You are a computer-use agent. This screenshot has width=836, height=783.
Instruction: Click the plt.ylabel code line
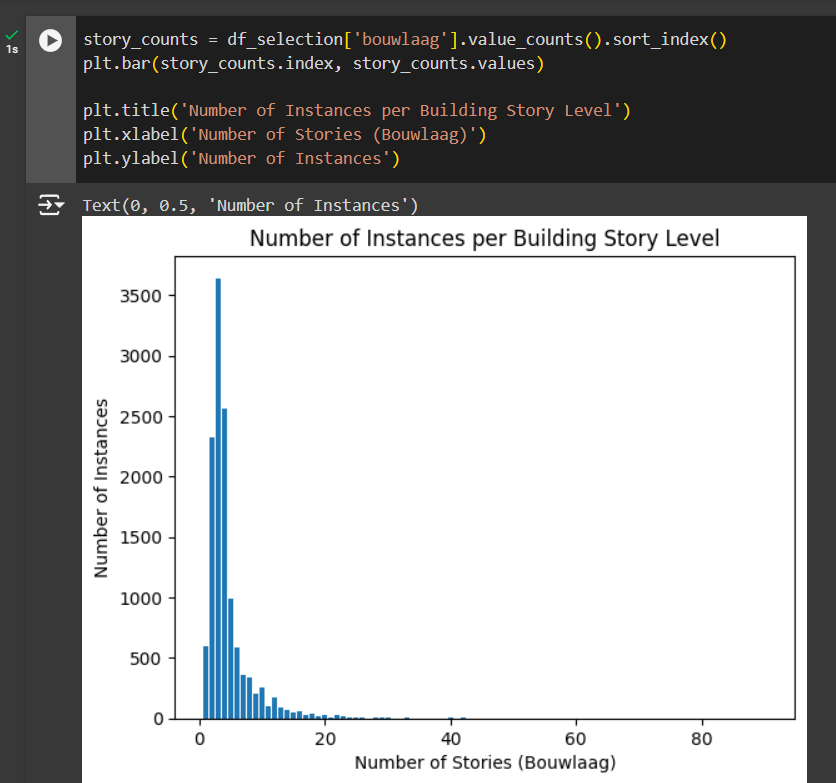point(241,158)
